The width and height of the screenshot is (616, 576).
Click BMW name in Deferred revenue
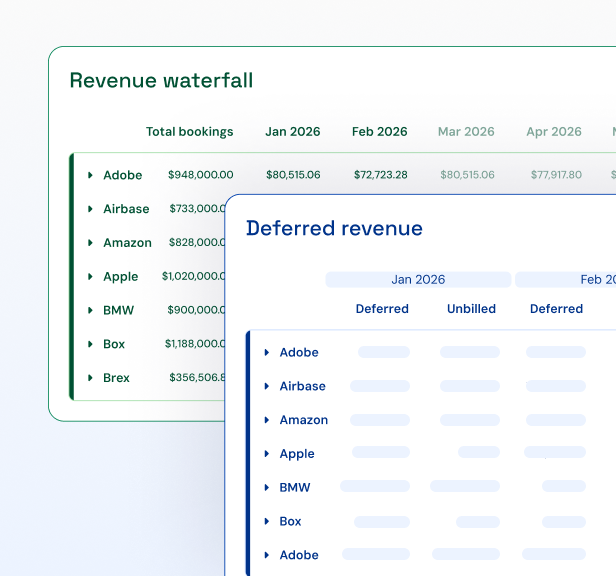click(x=295, y=487)
